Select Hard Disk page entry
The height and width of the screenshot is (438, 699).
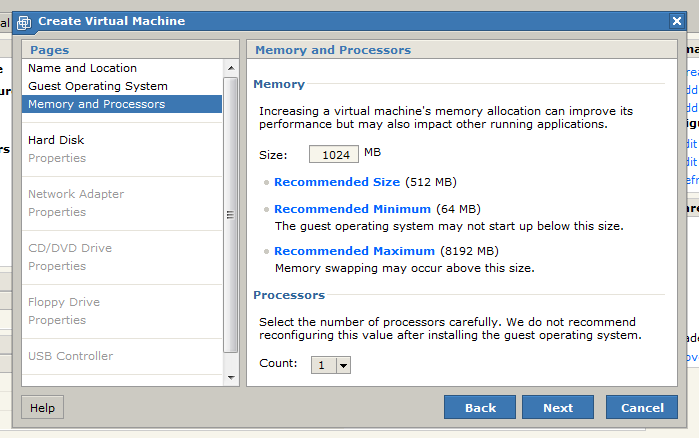tap(56, 140)
